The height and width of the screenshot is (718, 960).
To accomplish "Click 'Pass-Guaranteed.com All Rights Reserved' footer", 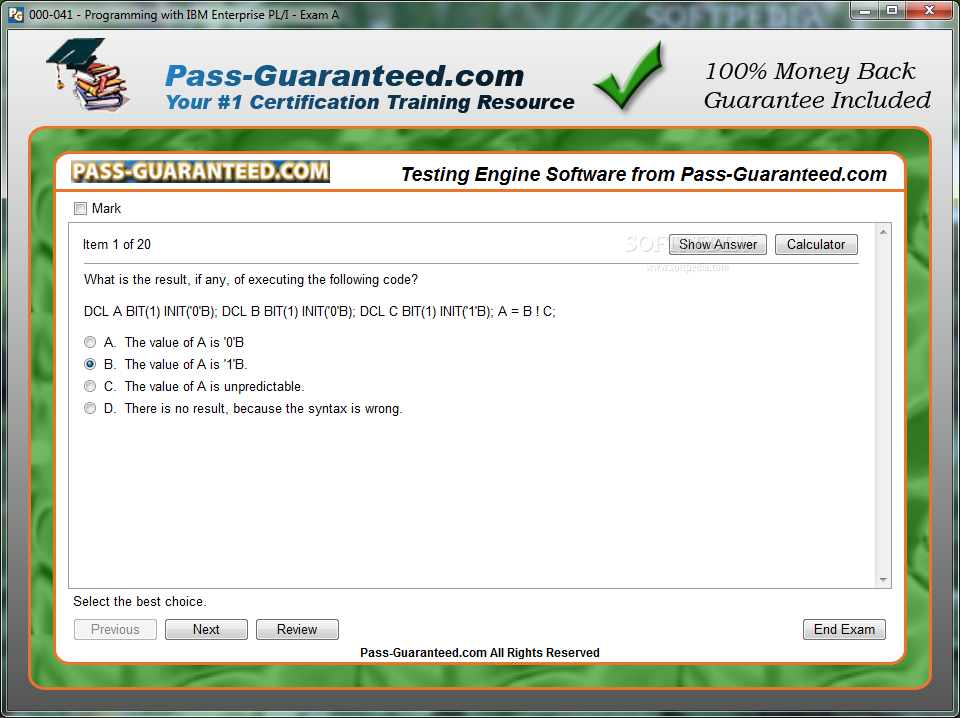I will click(479, 653).
